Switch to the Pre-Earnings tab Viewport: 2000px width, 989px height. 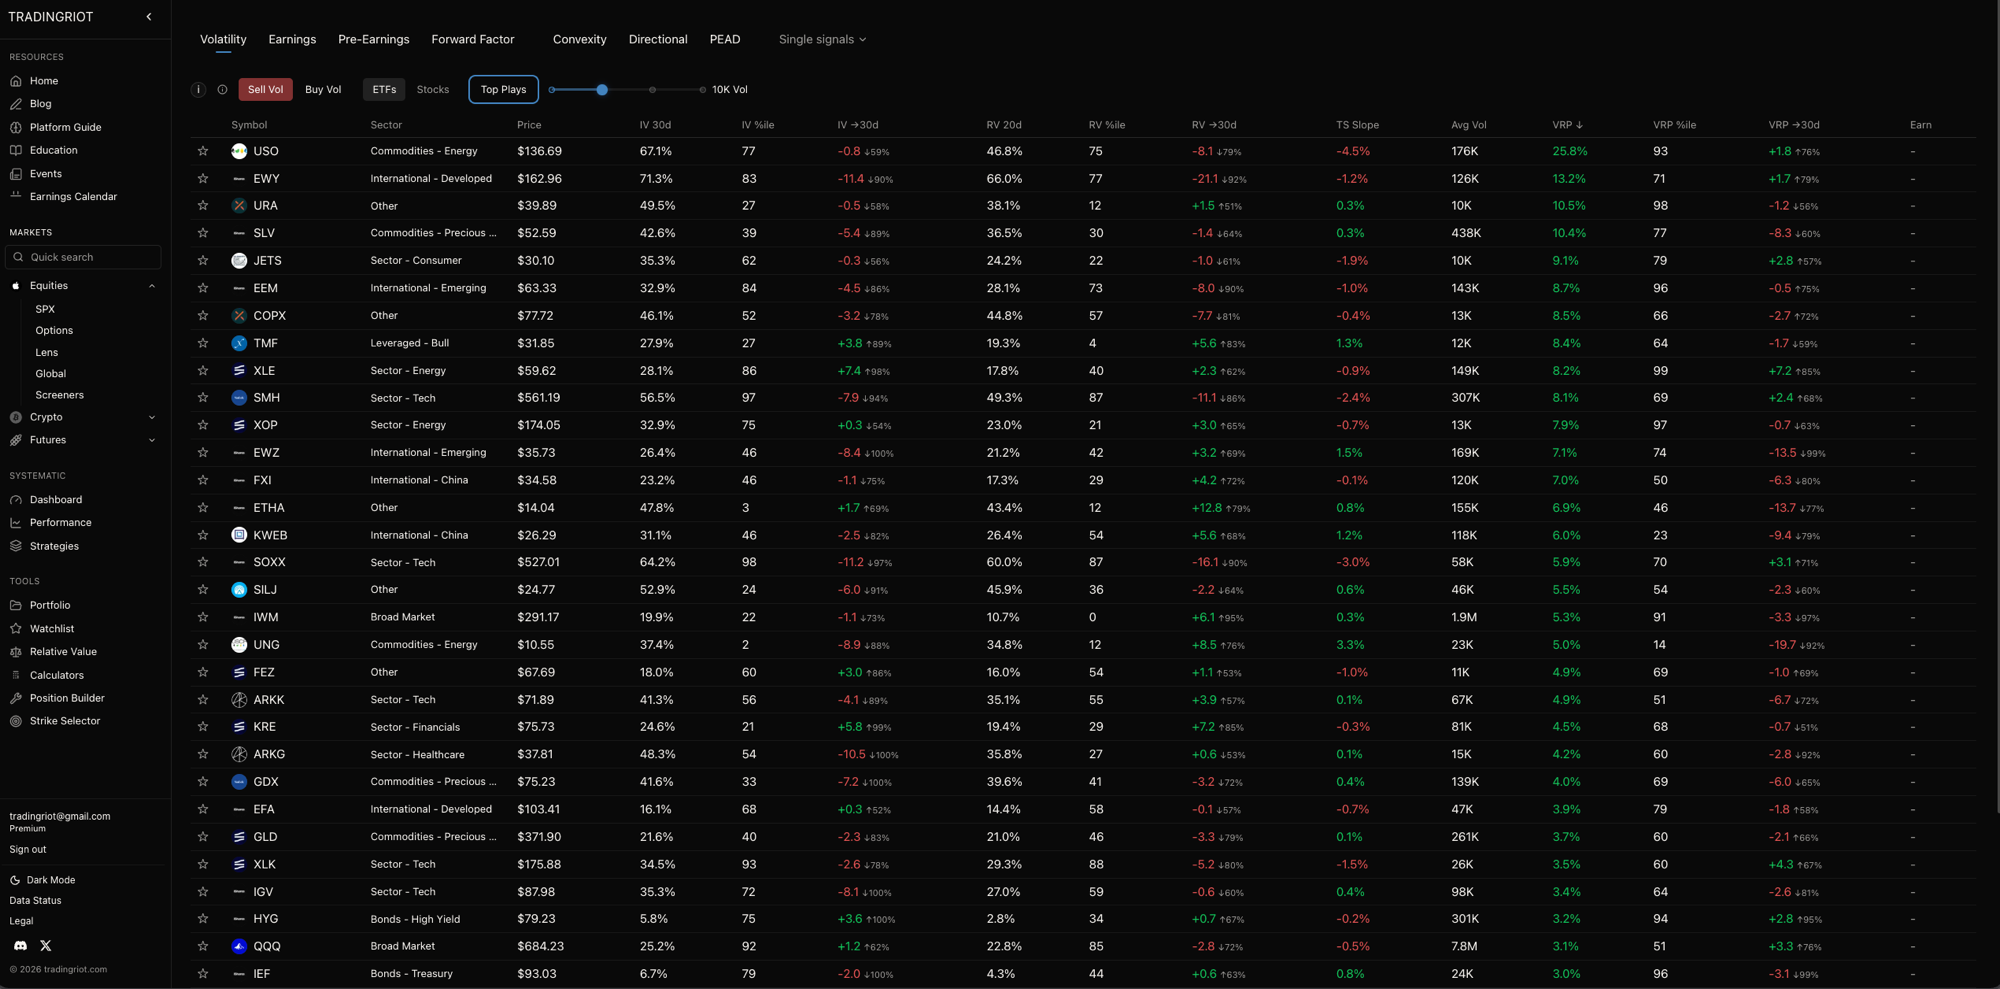[374, 39]
